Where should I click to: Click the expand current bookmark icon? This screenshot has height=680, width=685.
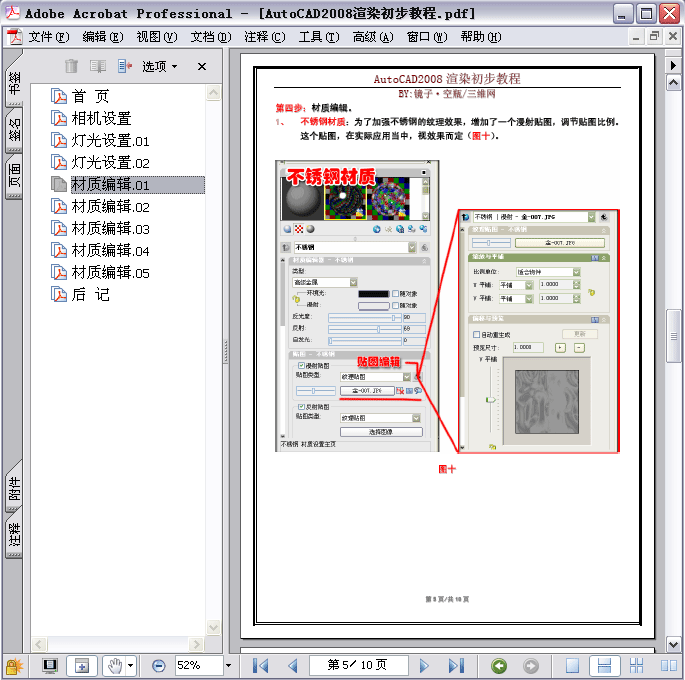pos(125,66)
